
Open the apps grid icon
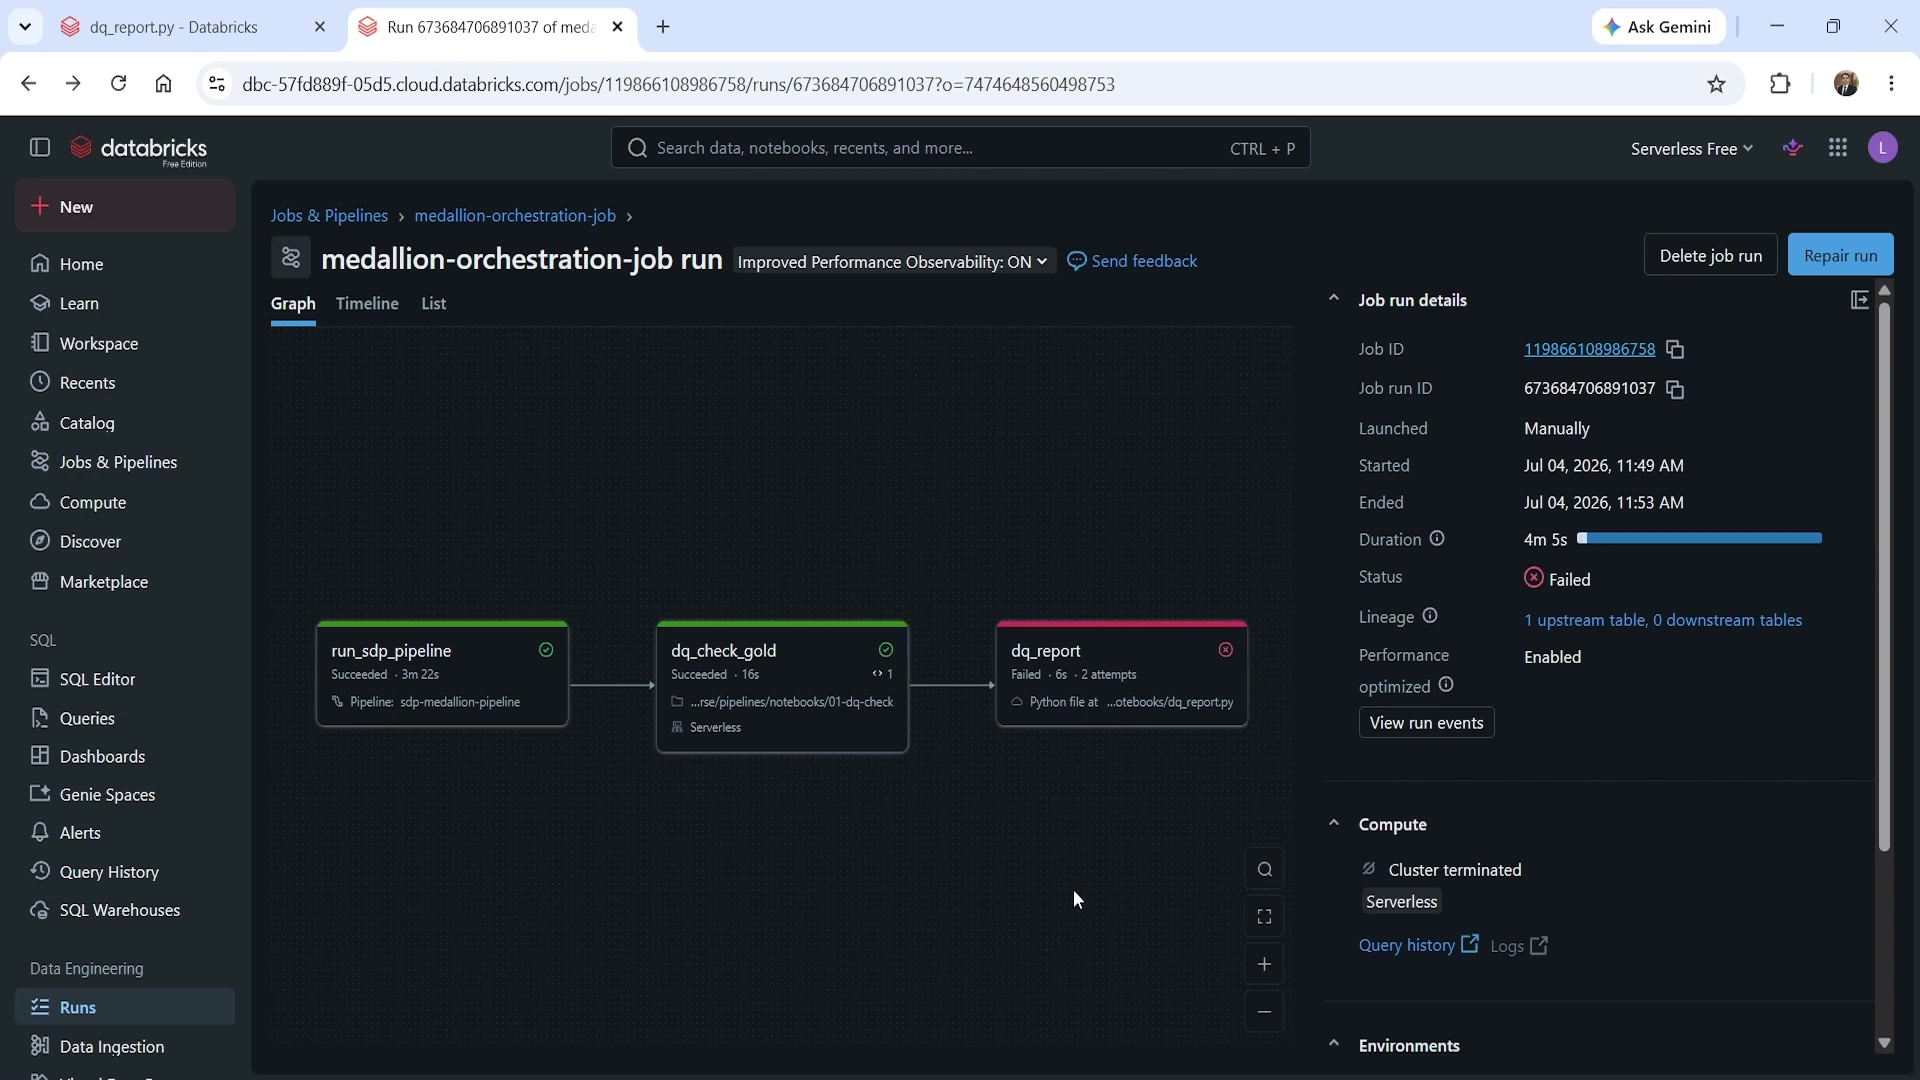point(1838,148)
